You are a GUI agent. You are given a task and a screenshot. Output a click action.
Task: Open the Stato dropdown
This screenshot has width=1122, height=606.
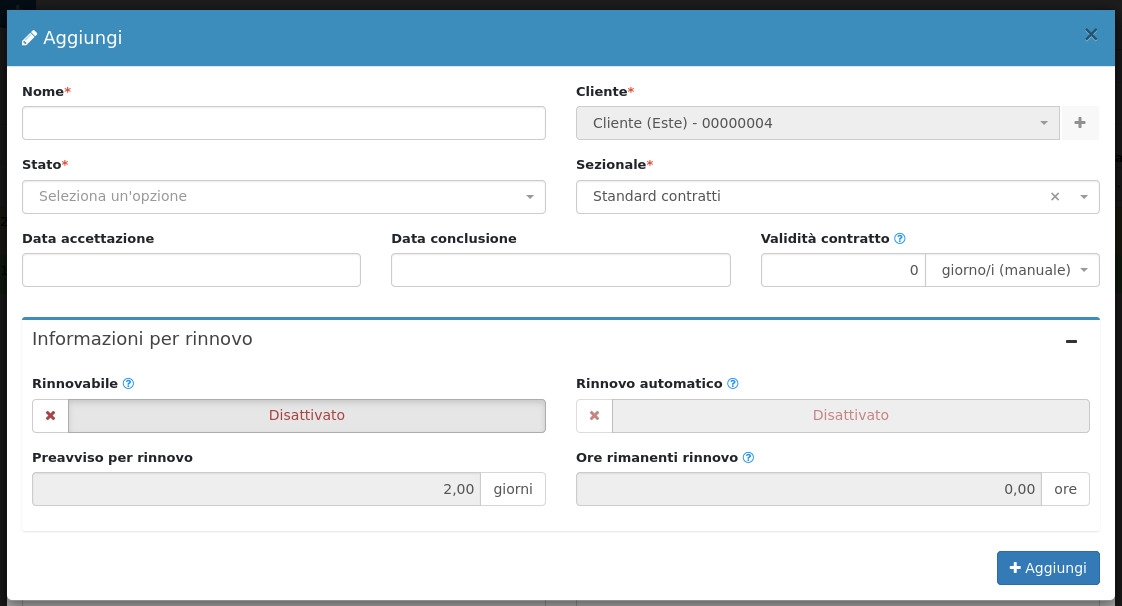click(x=284, y=197)
